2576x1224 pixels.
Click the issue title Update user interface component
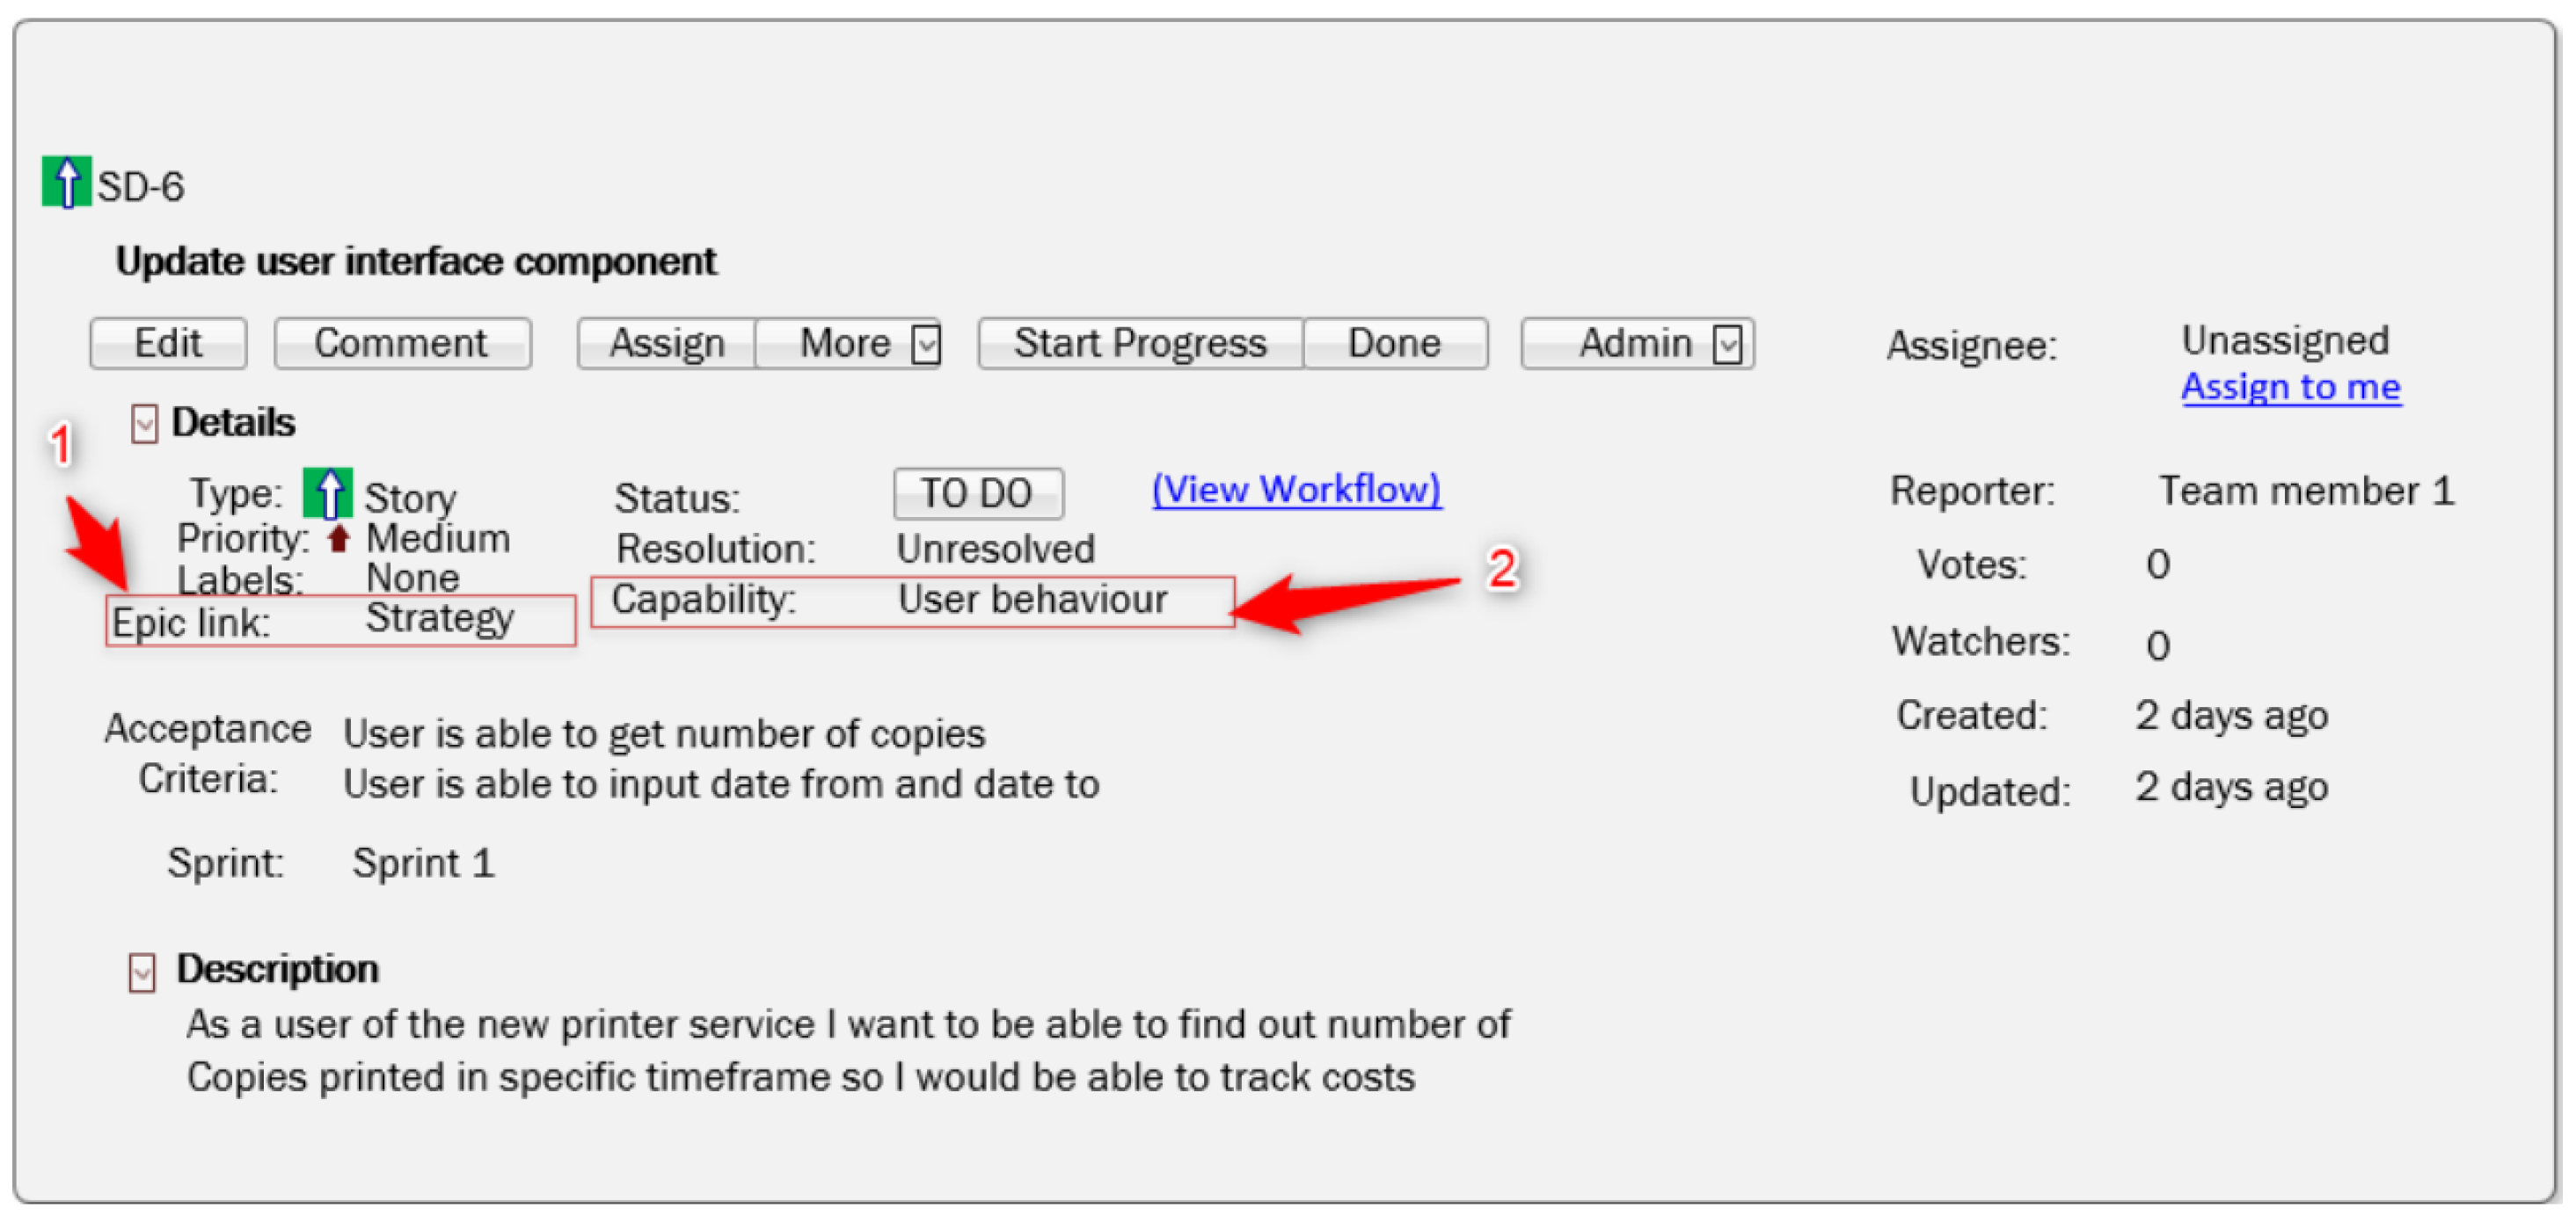click(416, 262)
